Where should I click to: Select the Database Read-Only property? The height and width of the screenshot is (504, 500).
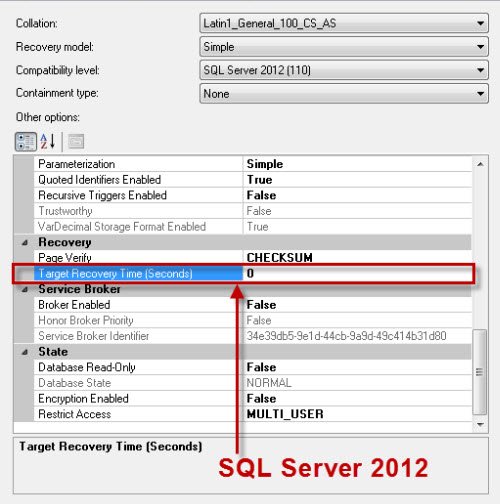[253, 367]
